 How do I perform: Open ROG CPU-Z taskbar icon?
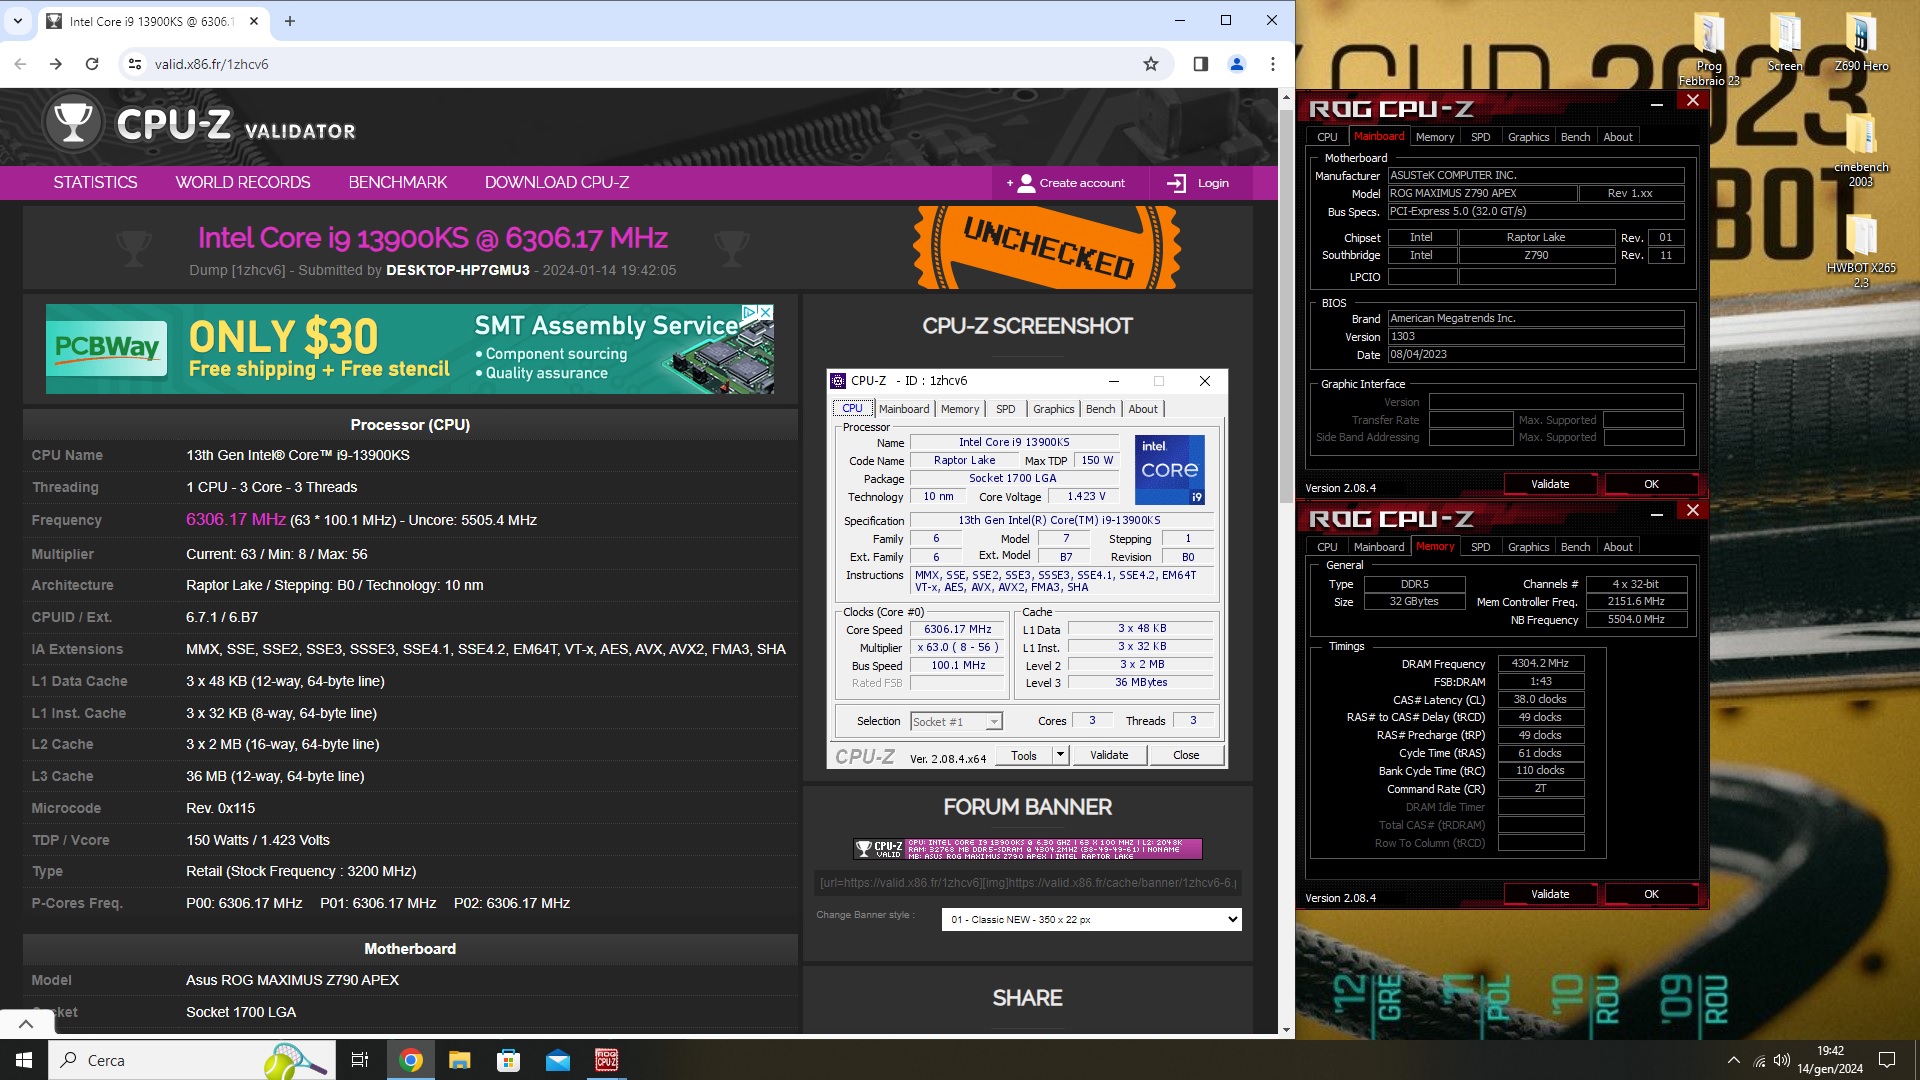[x=606, y=1060]
